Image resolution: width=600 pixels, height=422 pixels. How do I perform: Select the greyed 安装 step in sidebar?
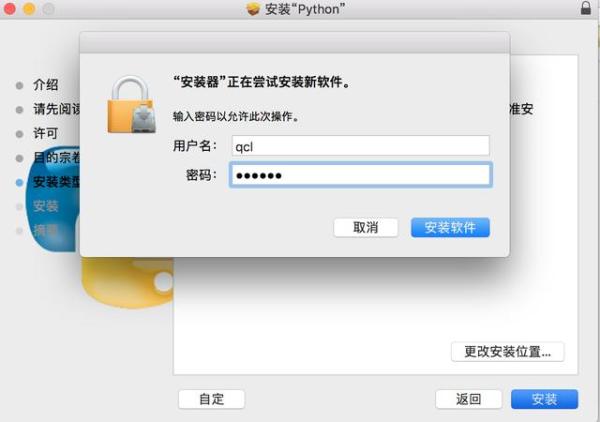[x=45, y=206]
